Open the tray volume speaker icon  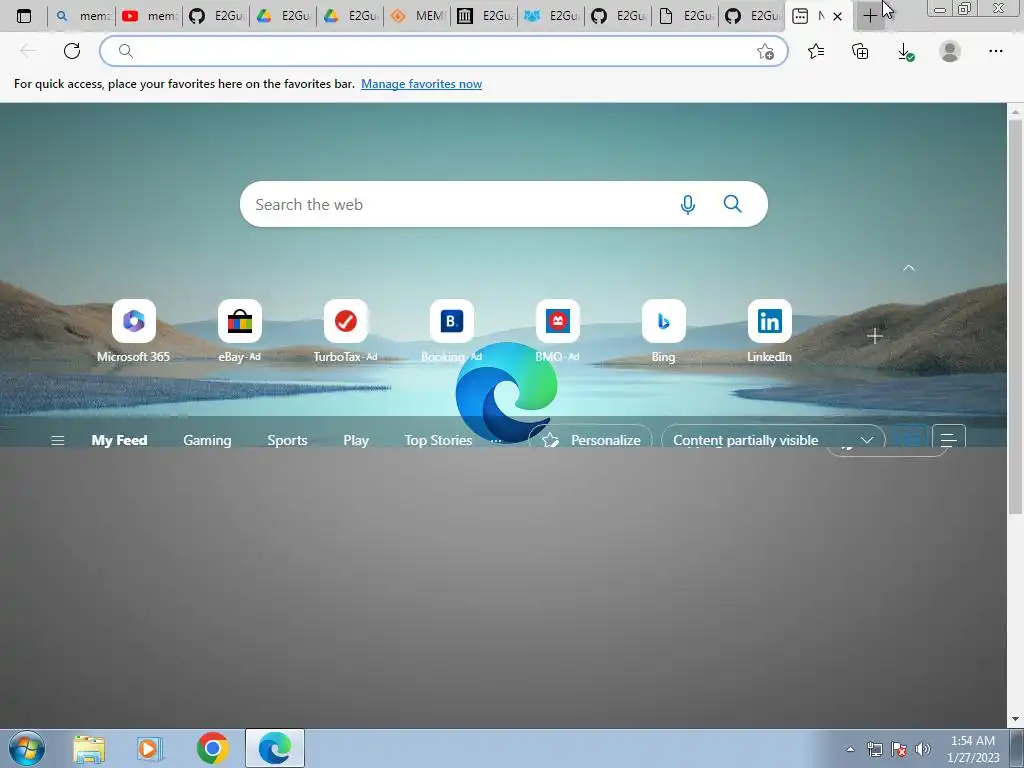(x=922, y=749)
